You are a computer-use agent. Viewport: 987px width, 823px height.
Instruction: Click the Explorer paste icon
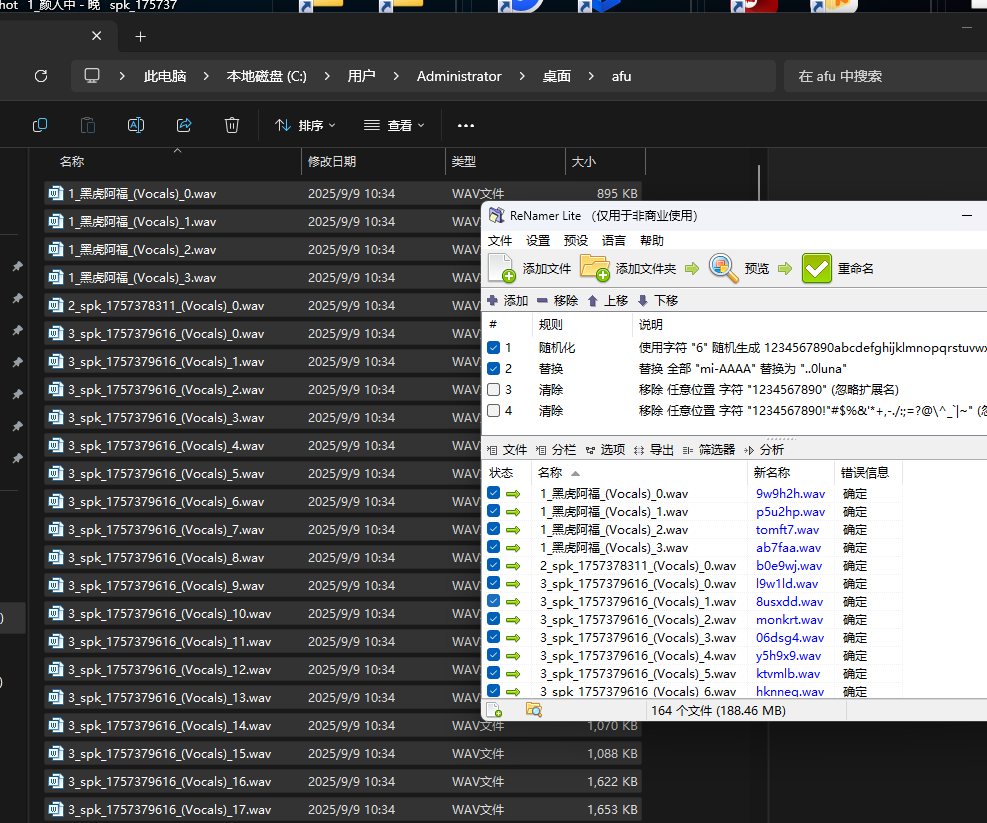point(87,125)
